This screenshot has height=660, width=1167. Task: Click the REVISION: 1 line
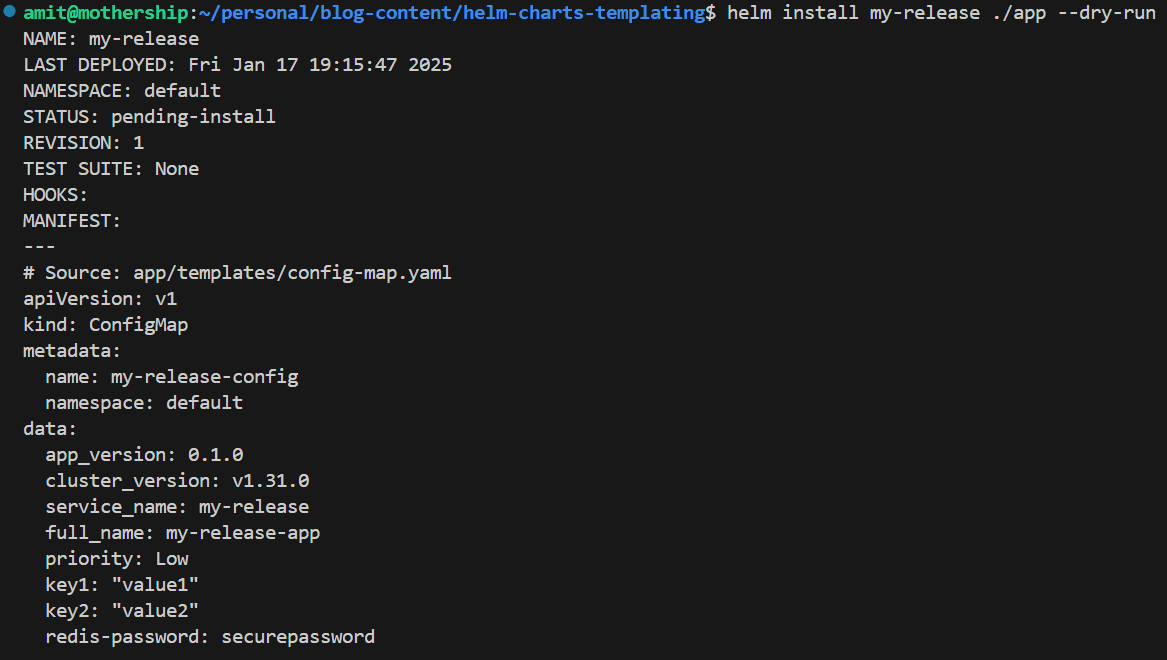tap(83, 143)
